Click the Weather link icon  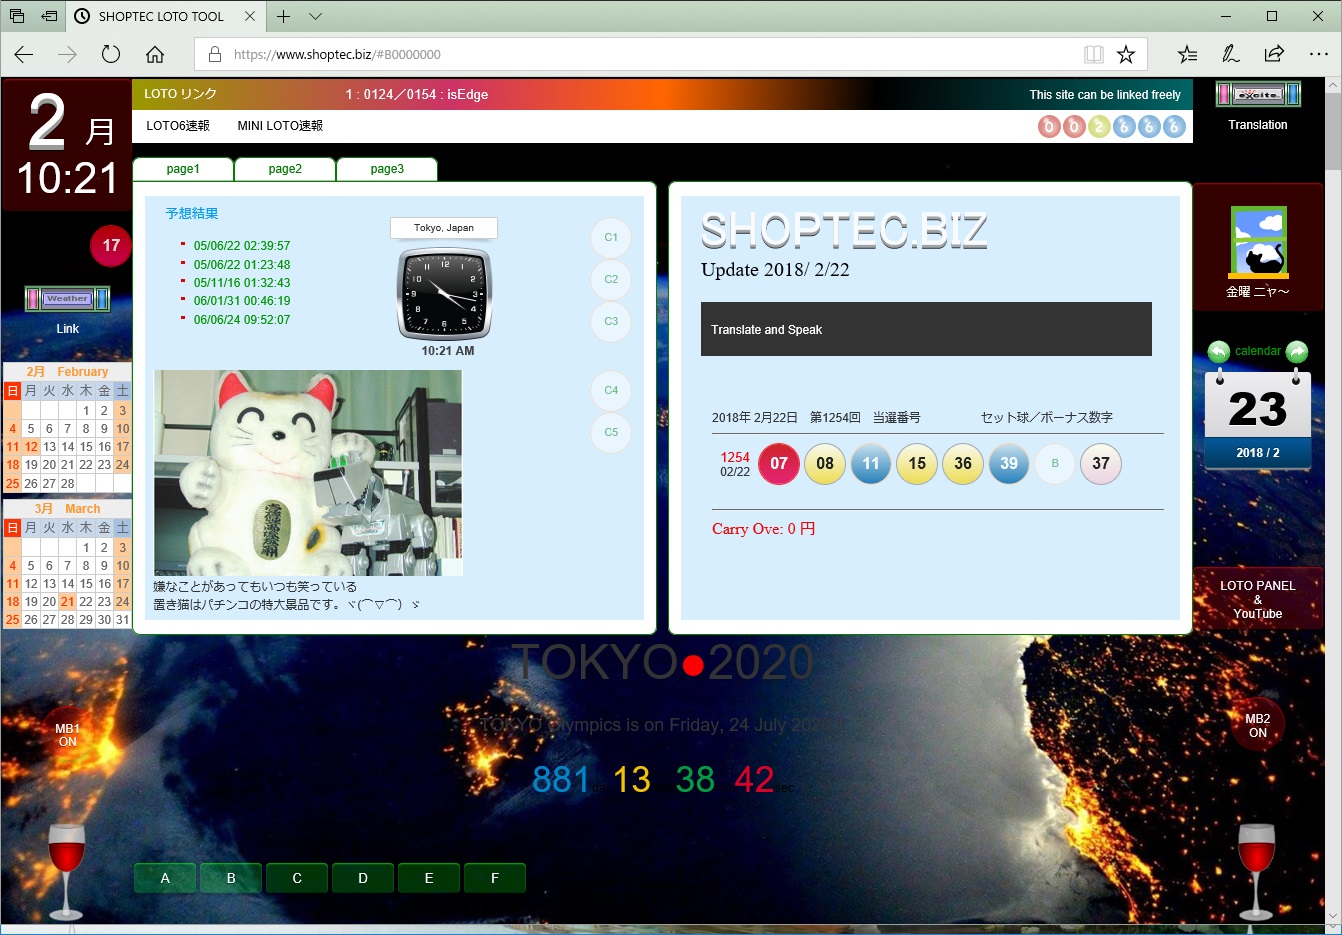click(67, 299)
